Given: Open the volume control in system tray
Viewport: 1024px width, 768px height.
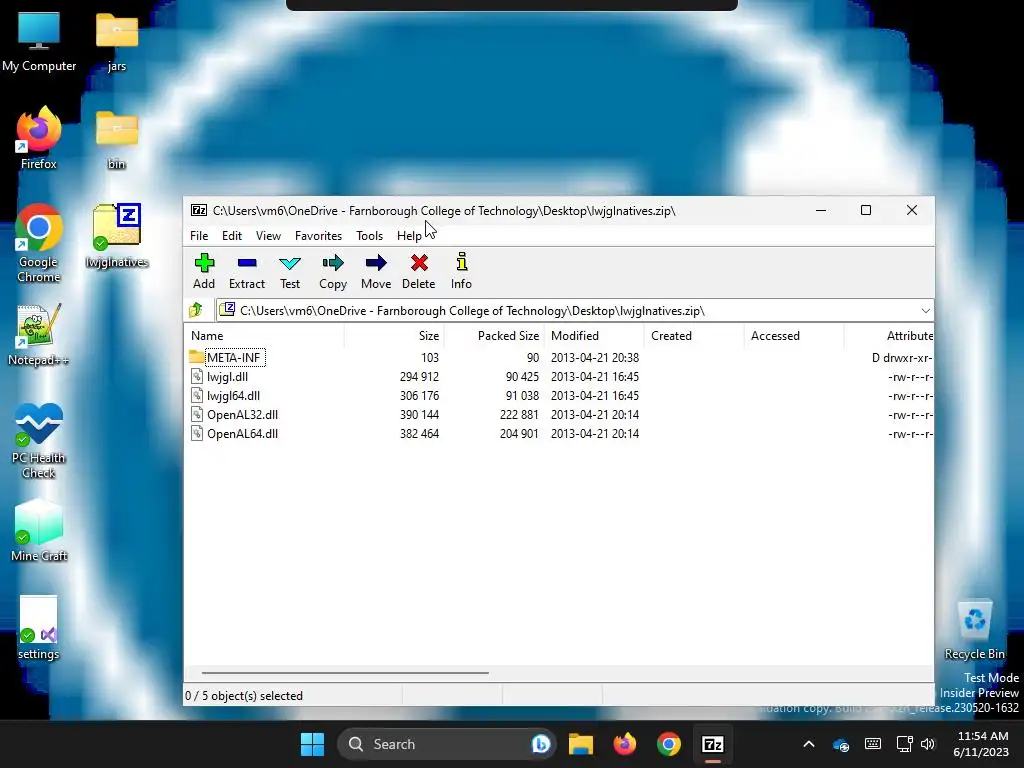Looking at the screenshot, I should click(927, 744).
